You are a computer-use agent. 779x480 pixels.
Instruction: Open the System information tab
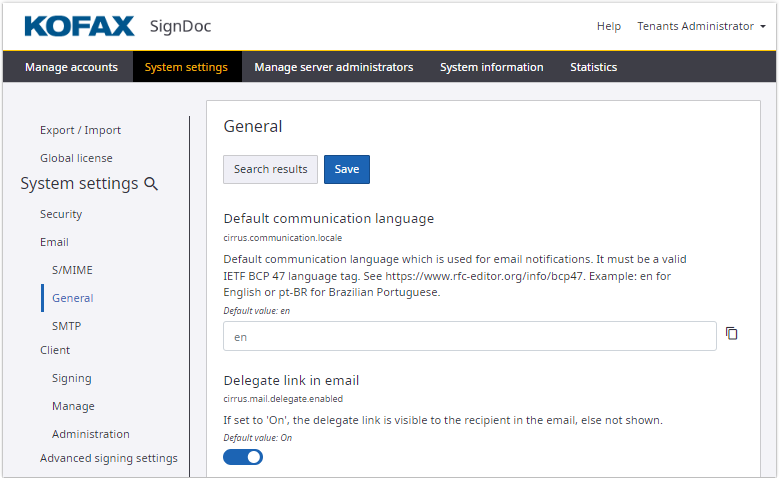491,67
